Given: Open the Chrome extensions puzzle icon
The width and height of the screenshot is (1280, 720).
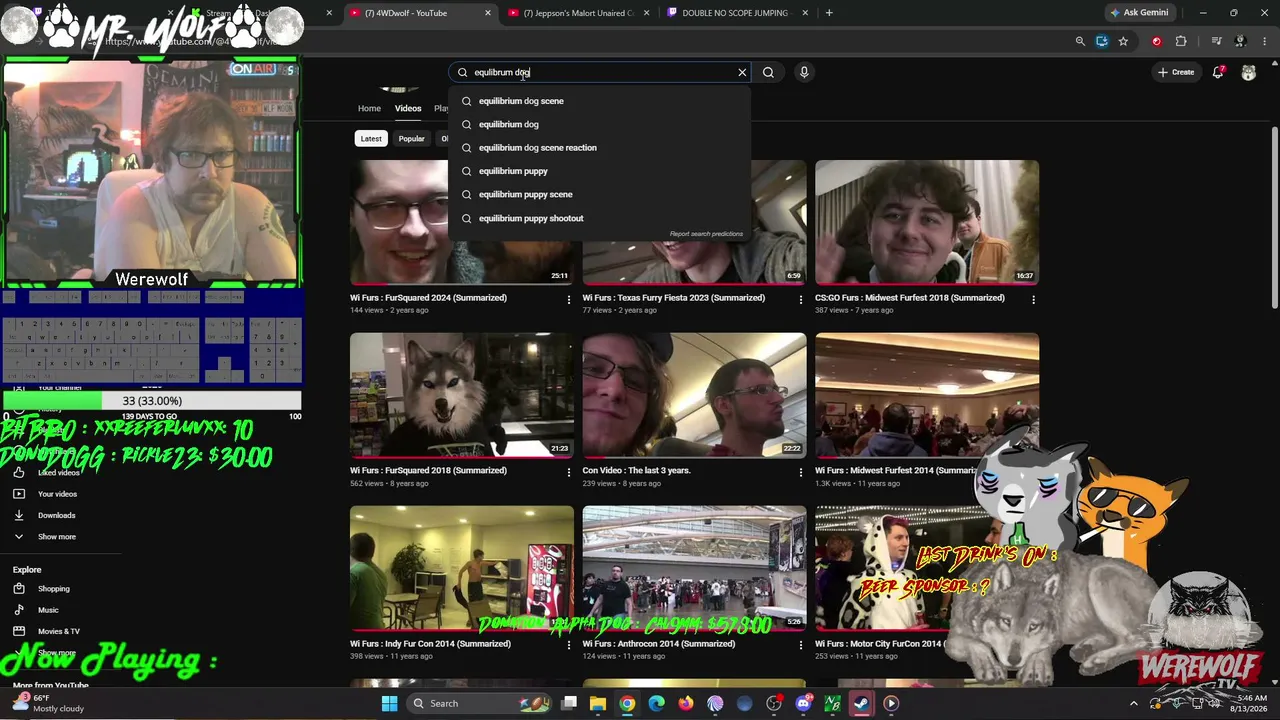Looking at the screenshot, I should coord(1181,41).
